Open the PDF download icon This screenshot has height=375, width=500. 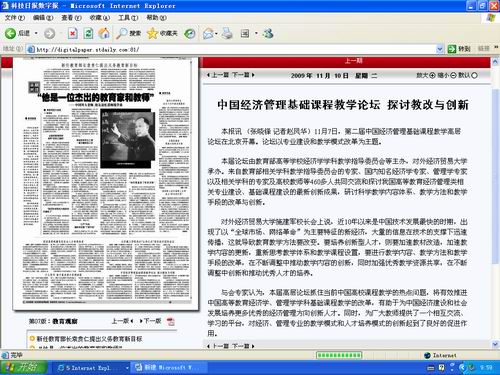coord(171,321)
